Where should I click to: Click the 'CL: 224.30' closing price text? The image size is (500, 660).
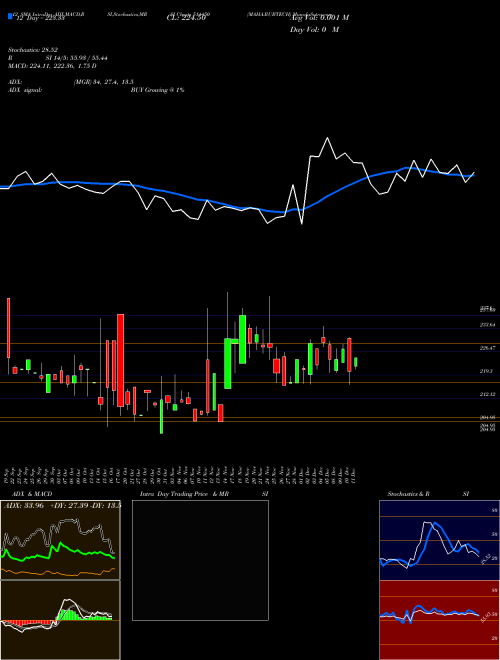pos(186,18)
